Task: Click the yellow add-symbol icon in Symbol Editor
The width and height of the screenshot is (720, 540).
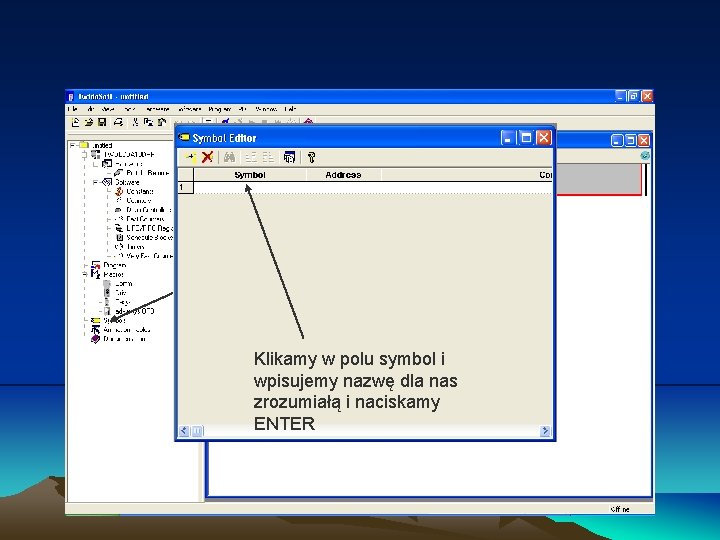Action: [x=190, y=158]
